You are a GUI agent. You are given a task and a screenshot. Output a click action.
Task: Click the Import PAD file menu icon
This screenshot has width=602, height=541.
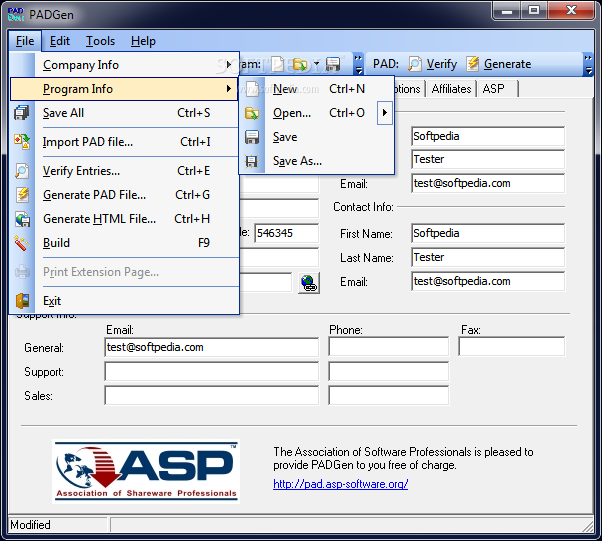click(22, 142)
